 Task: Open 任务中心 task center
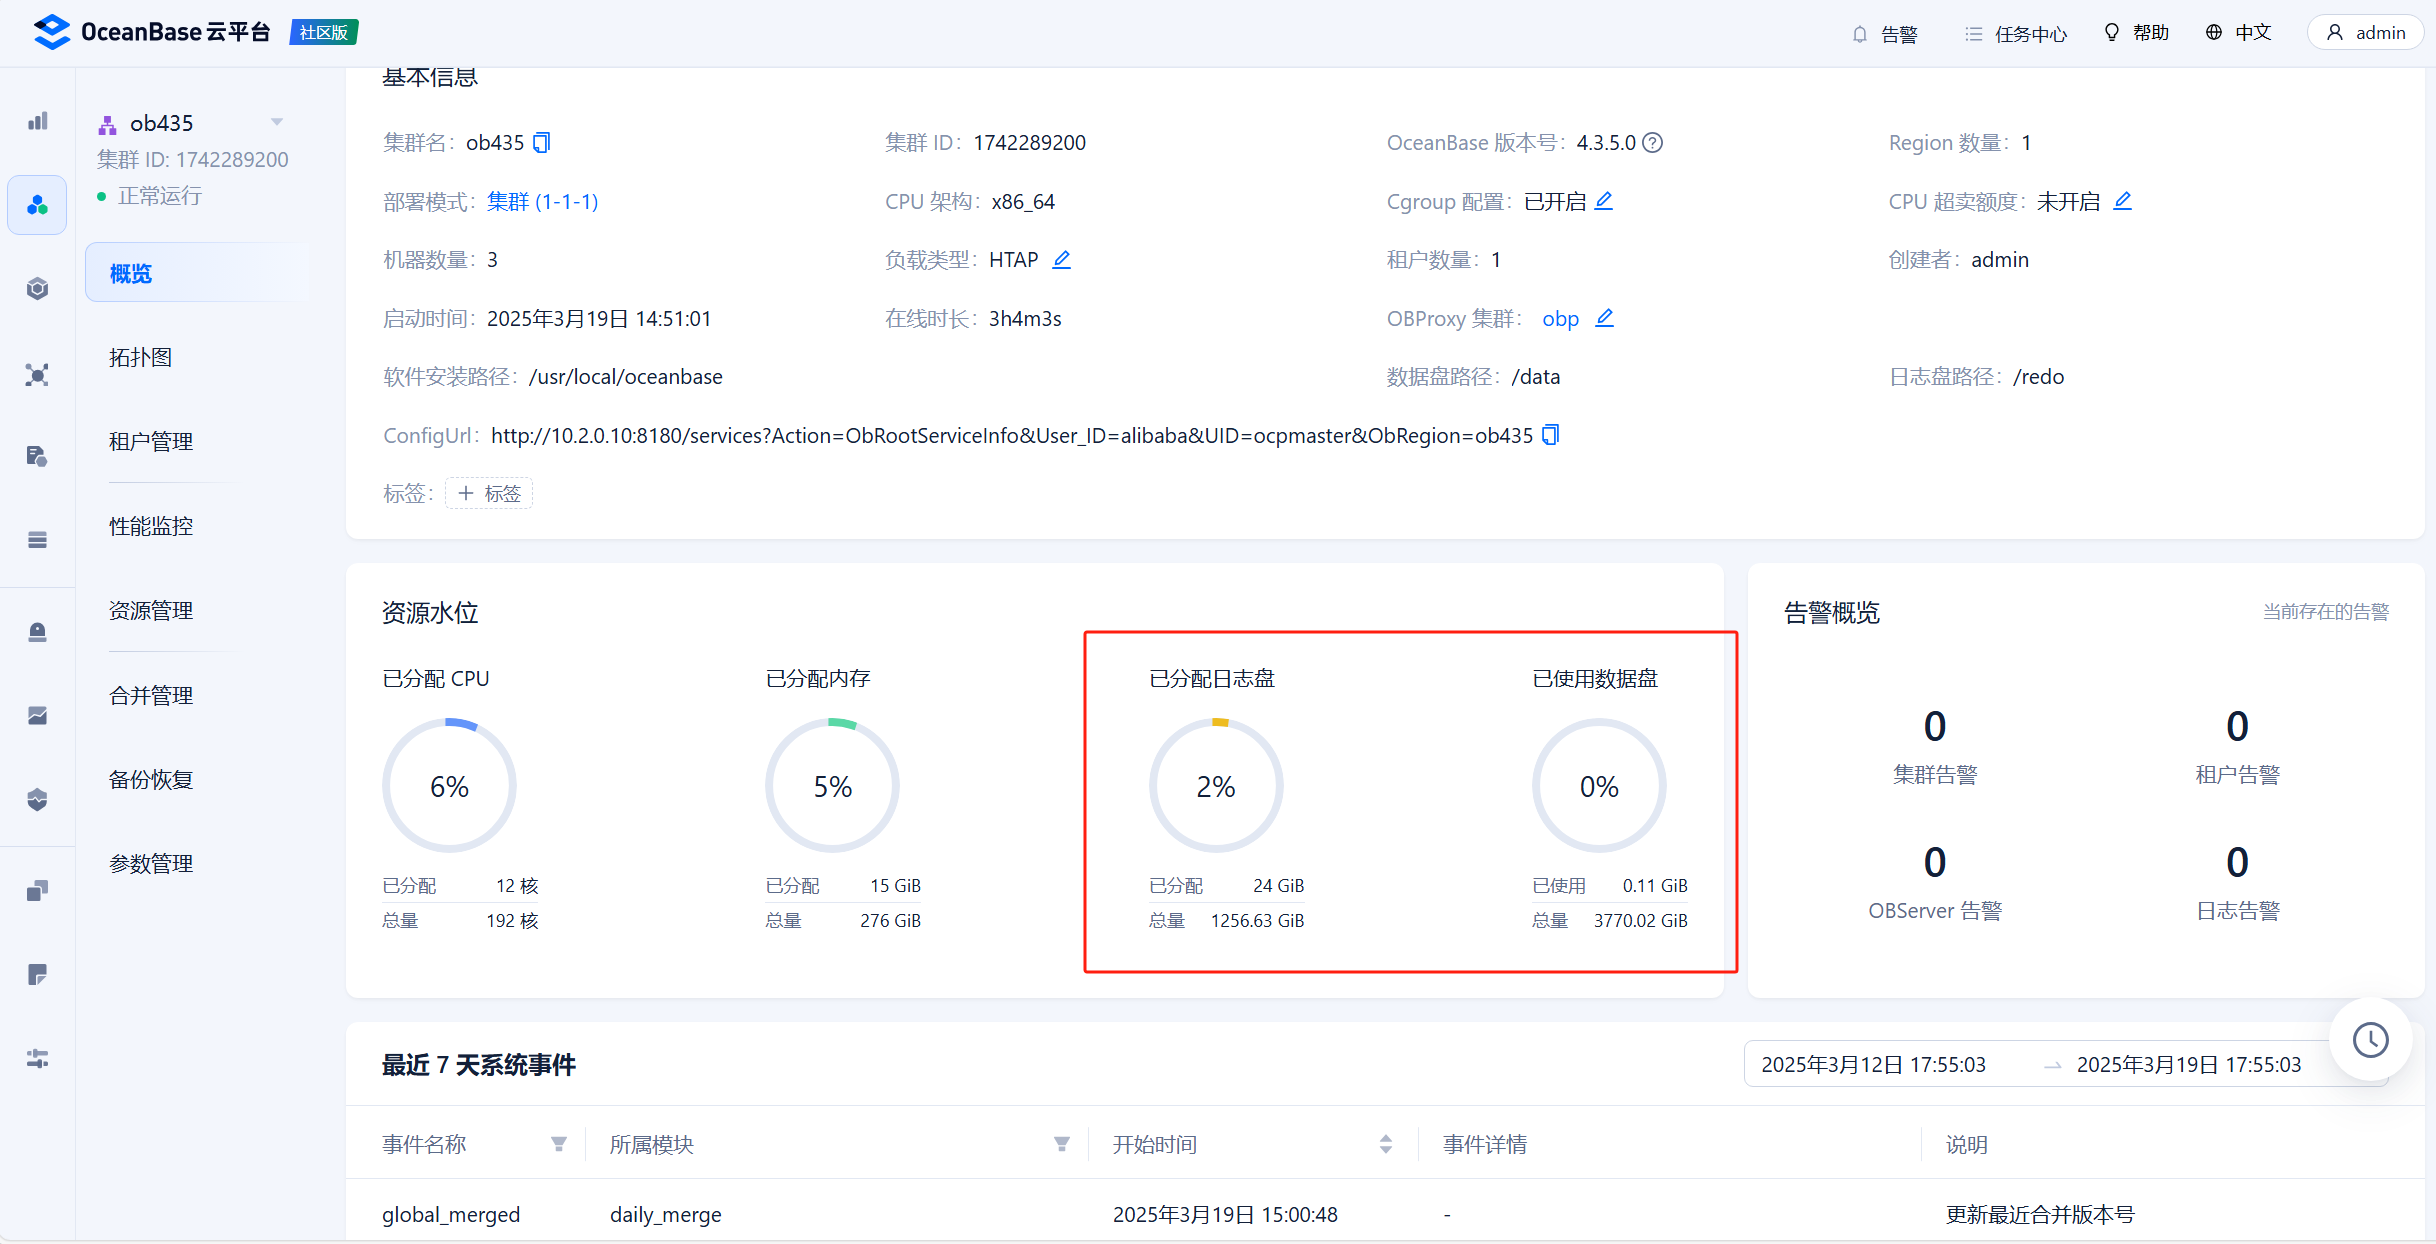click(2016, 33)
